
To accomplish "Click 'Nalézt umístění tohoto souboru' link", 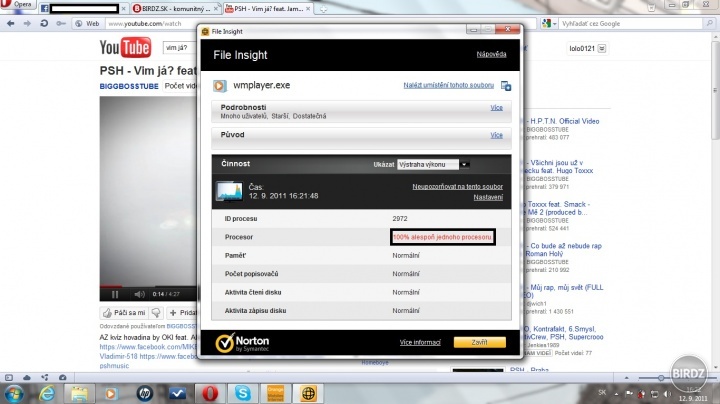I will (x=449, y=85).
